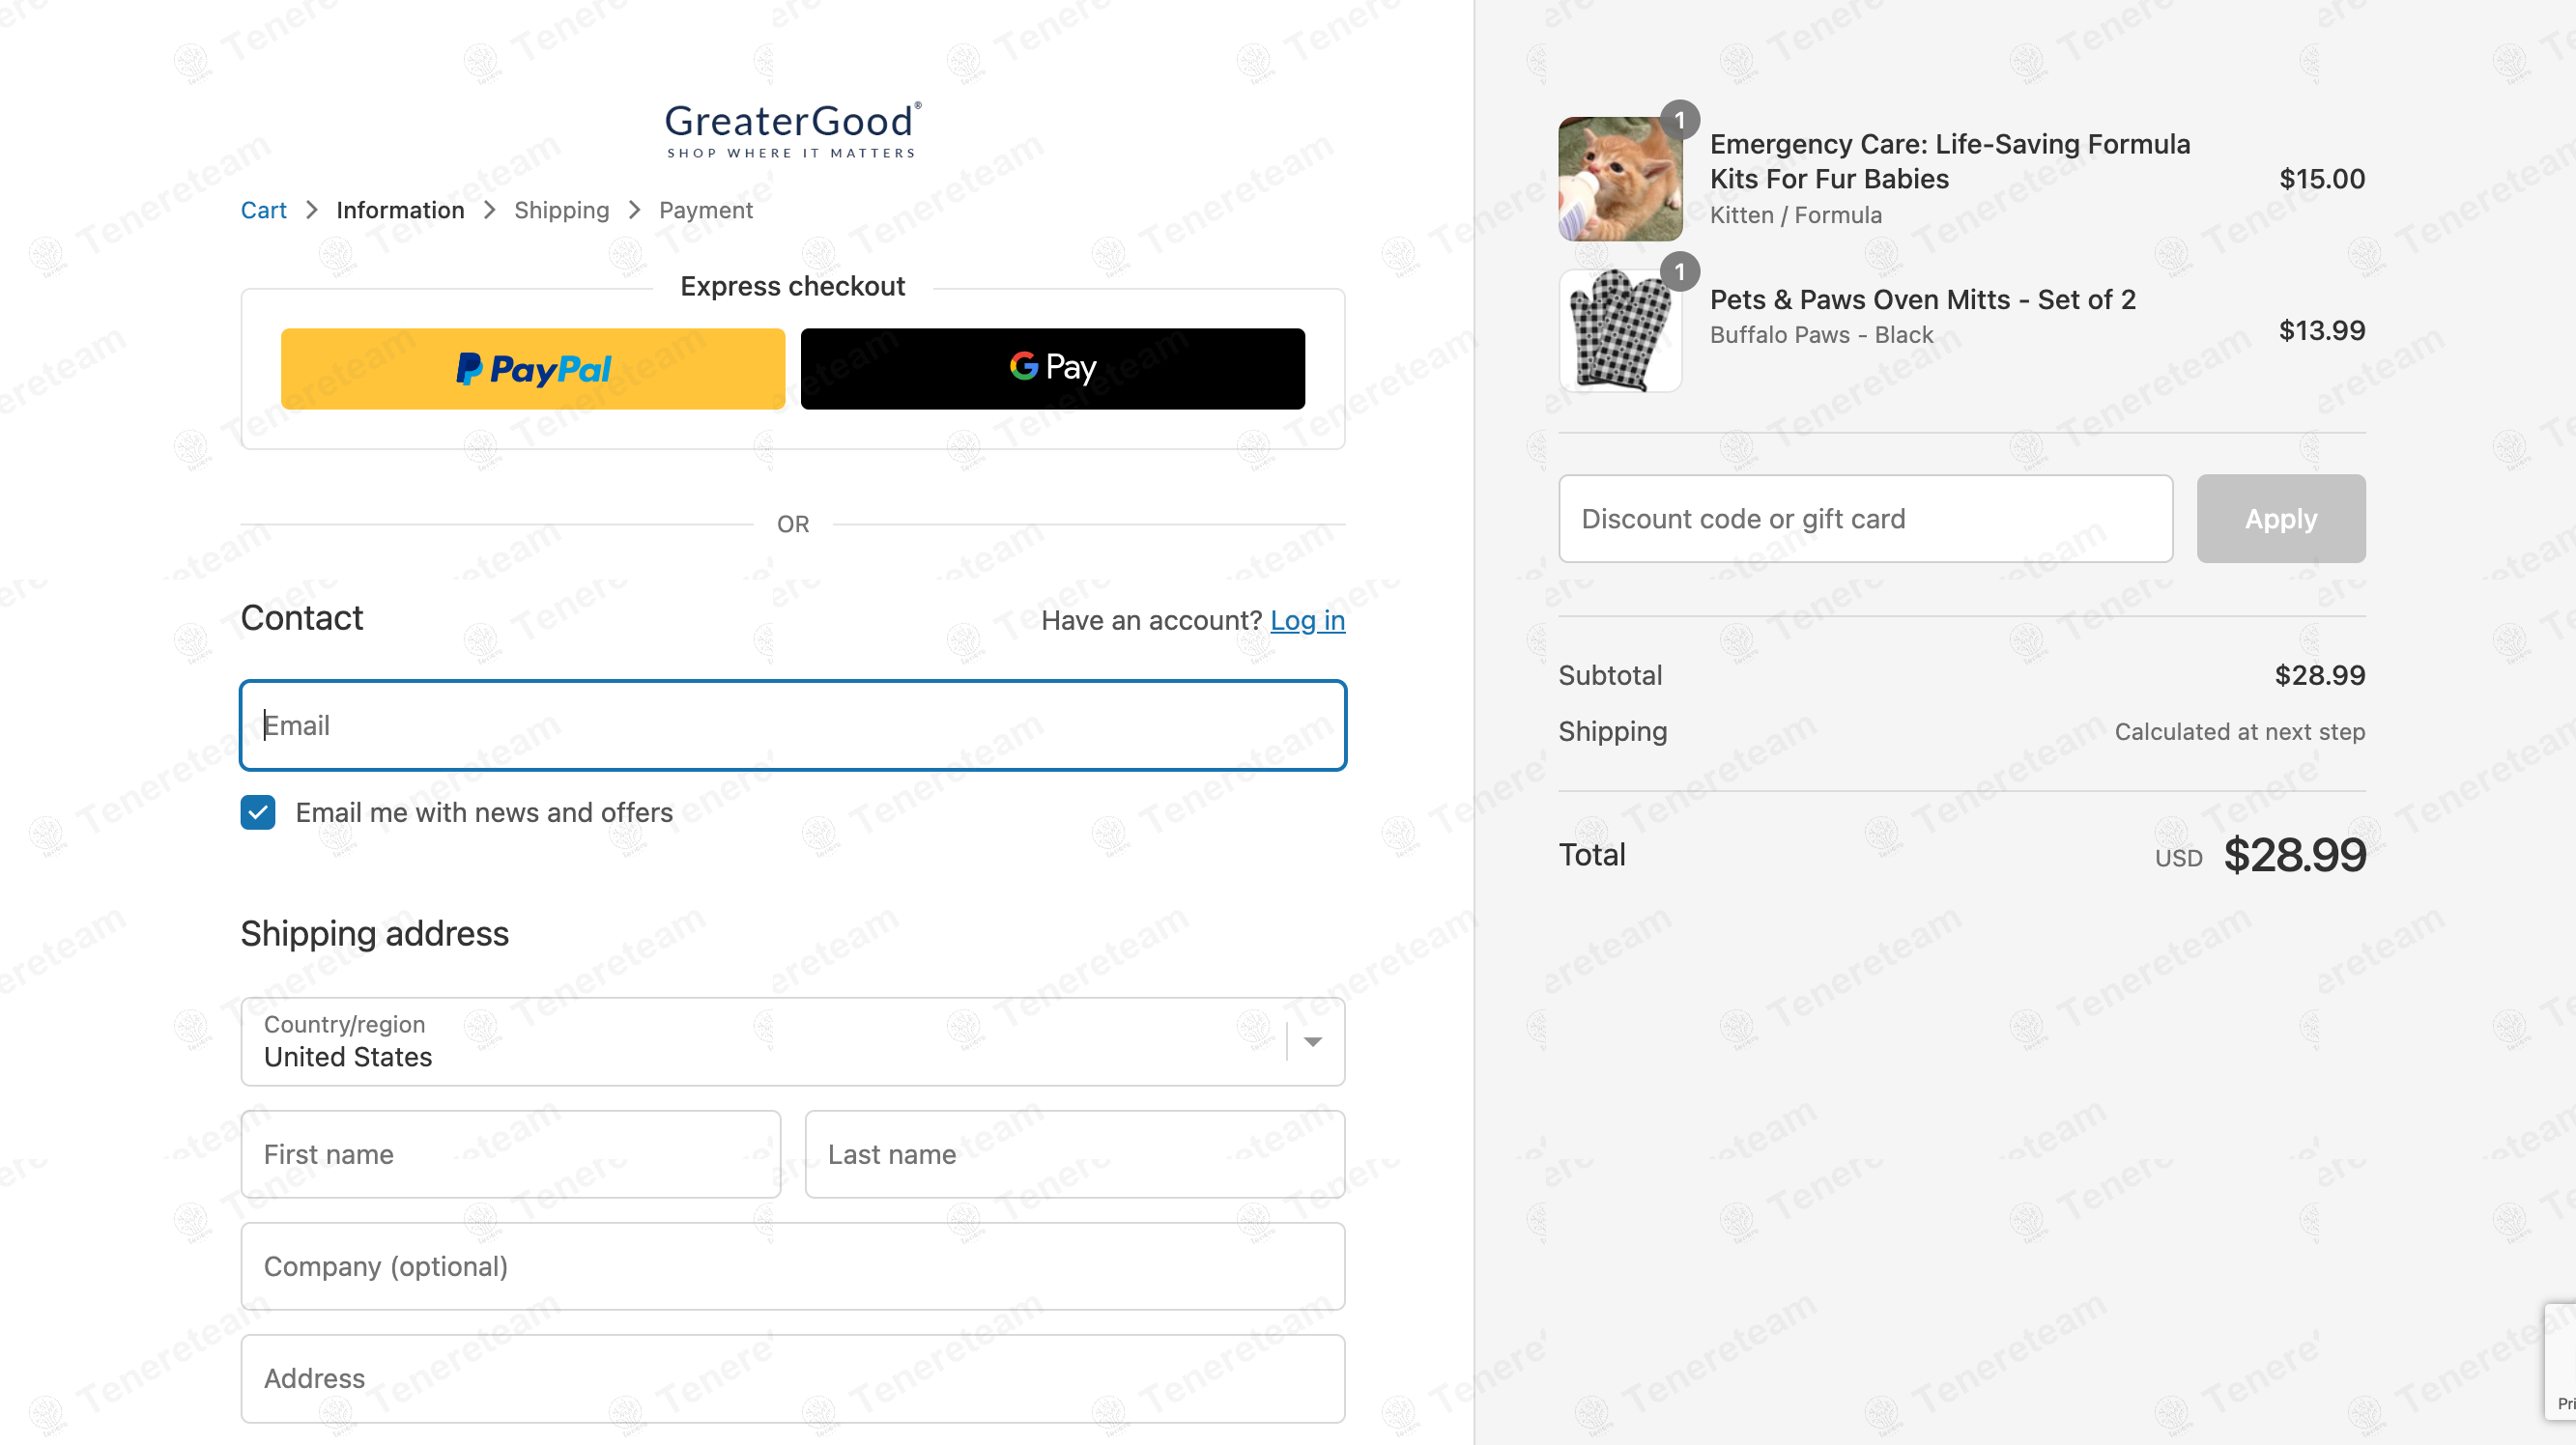Click the oven mitts quantity badge

1680,272
